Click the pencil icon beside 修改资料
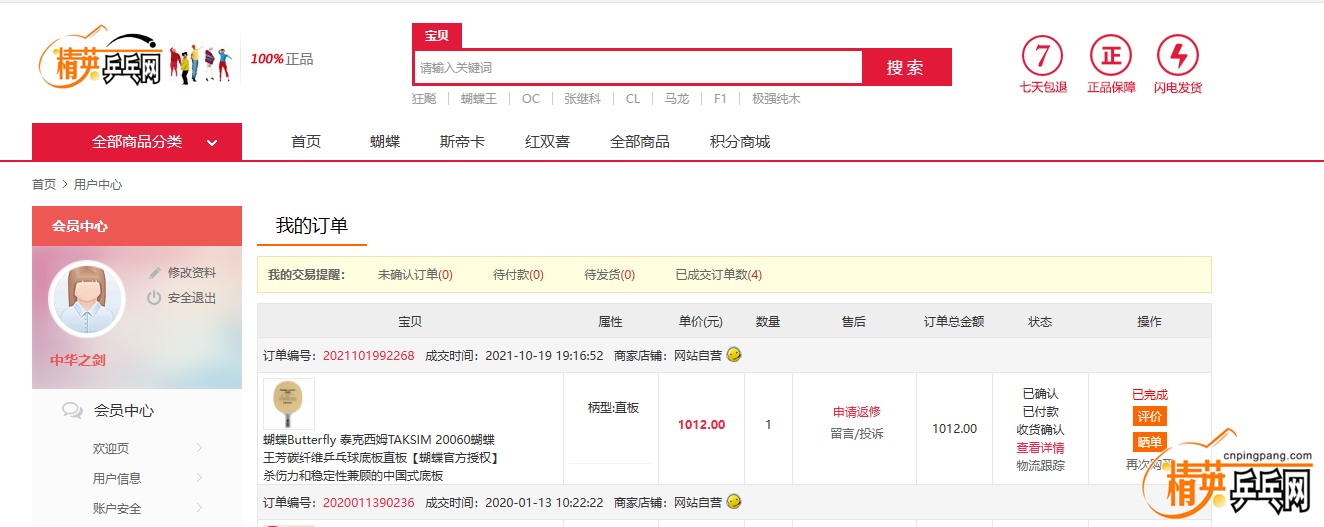 tap(154, 273)
